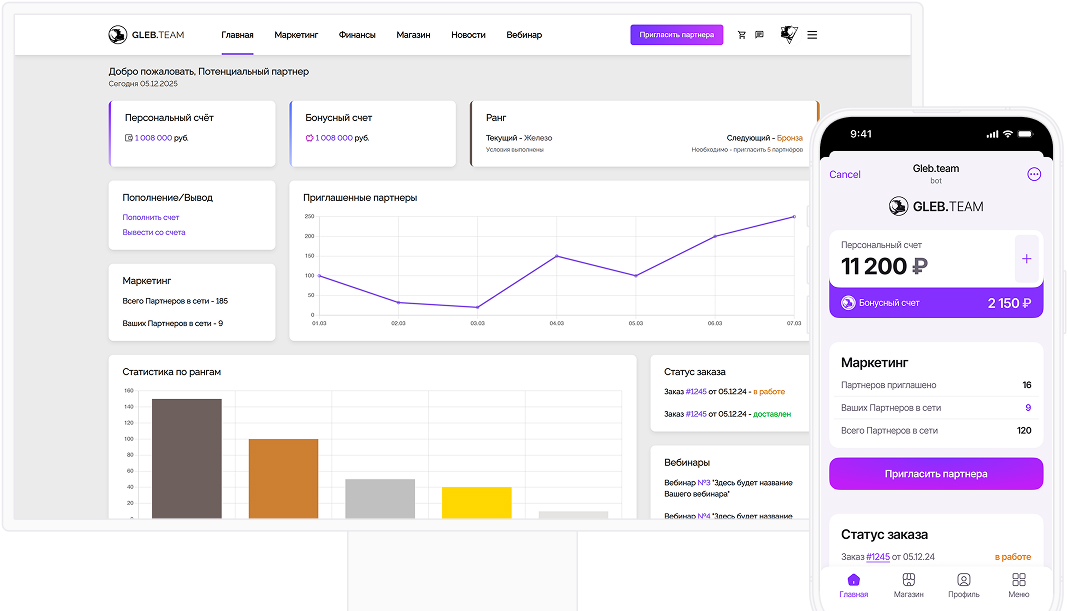The image size is (1067, 611).
Task: Click the GLEB.TEAM logo in desktop header
Action: (x=146, y=35)
